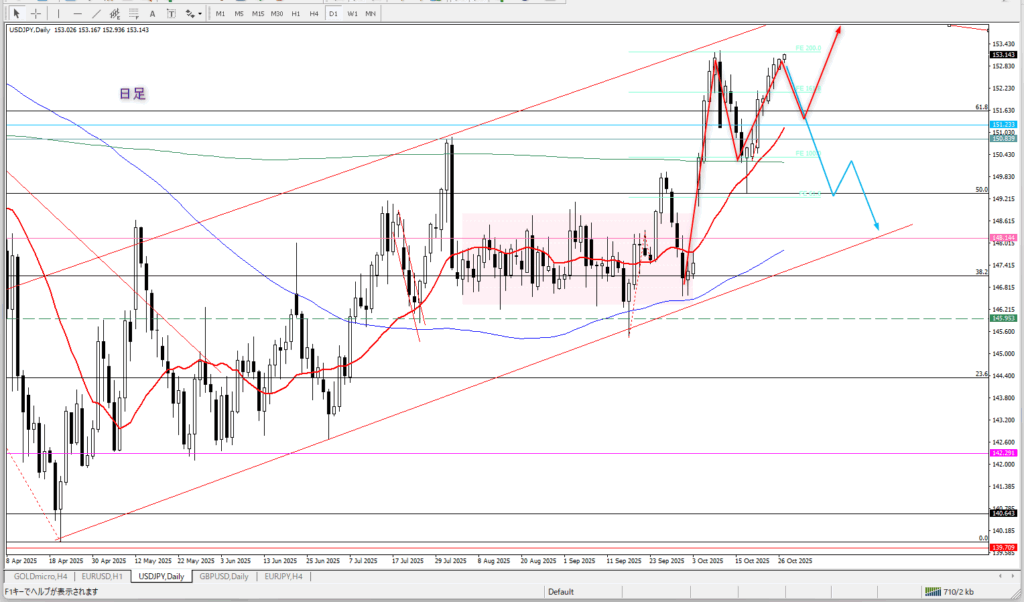Image resolution: width=1024 pixels, height=602 pixels.
Task: Open the GOLDmicro,H4 chart tab
Action: (x=40, y=577)
